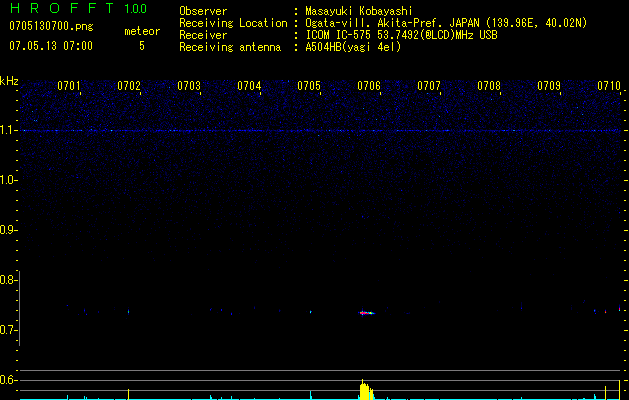Click the Receiving Location label
Viewport: 629px width, 400px height.
point(233,23)
